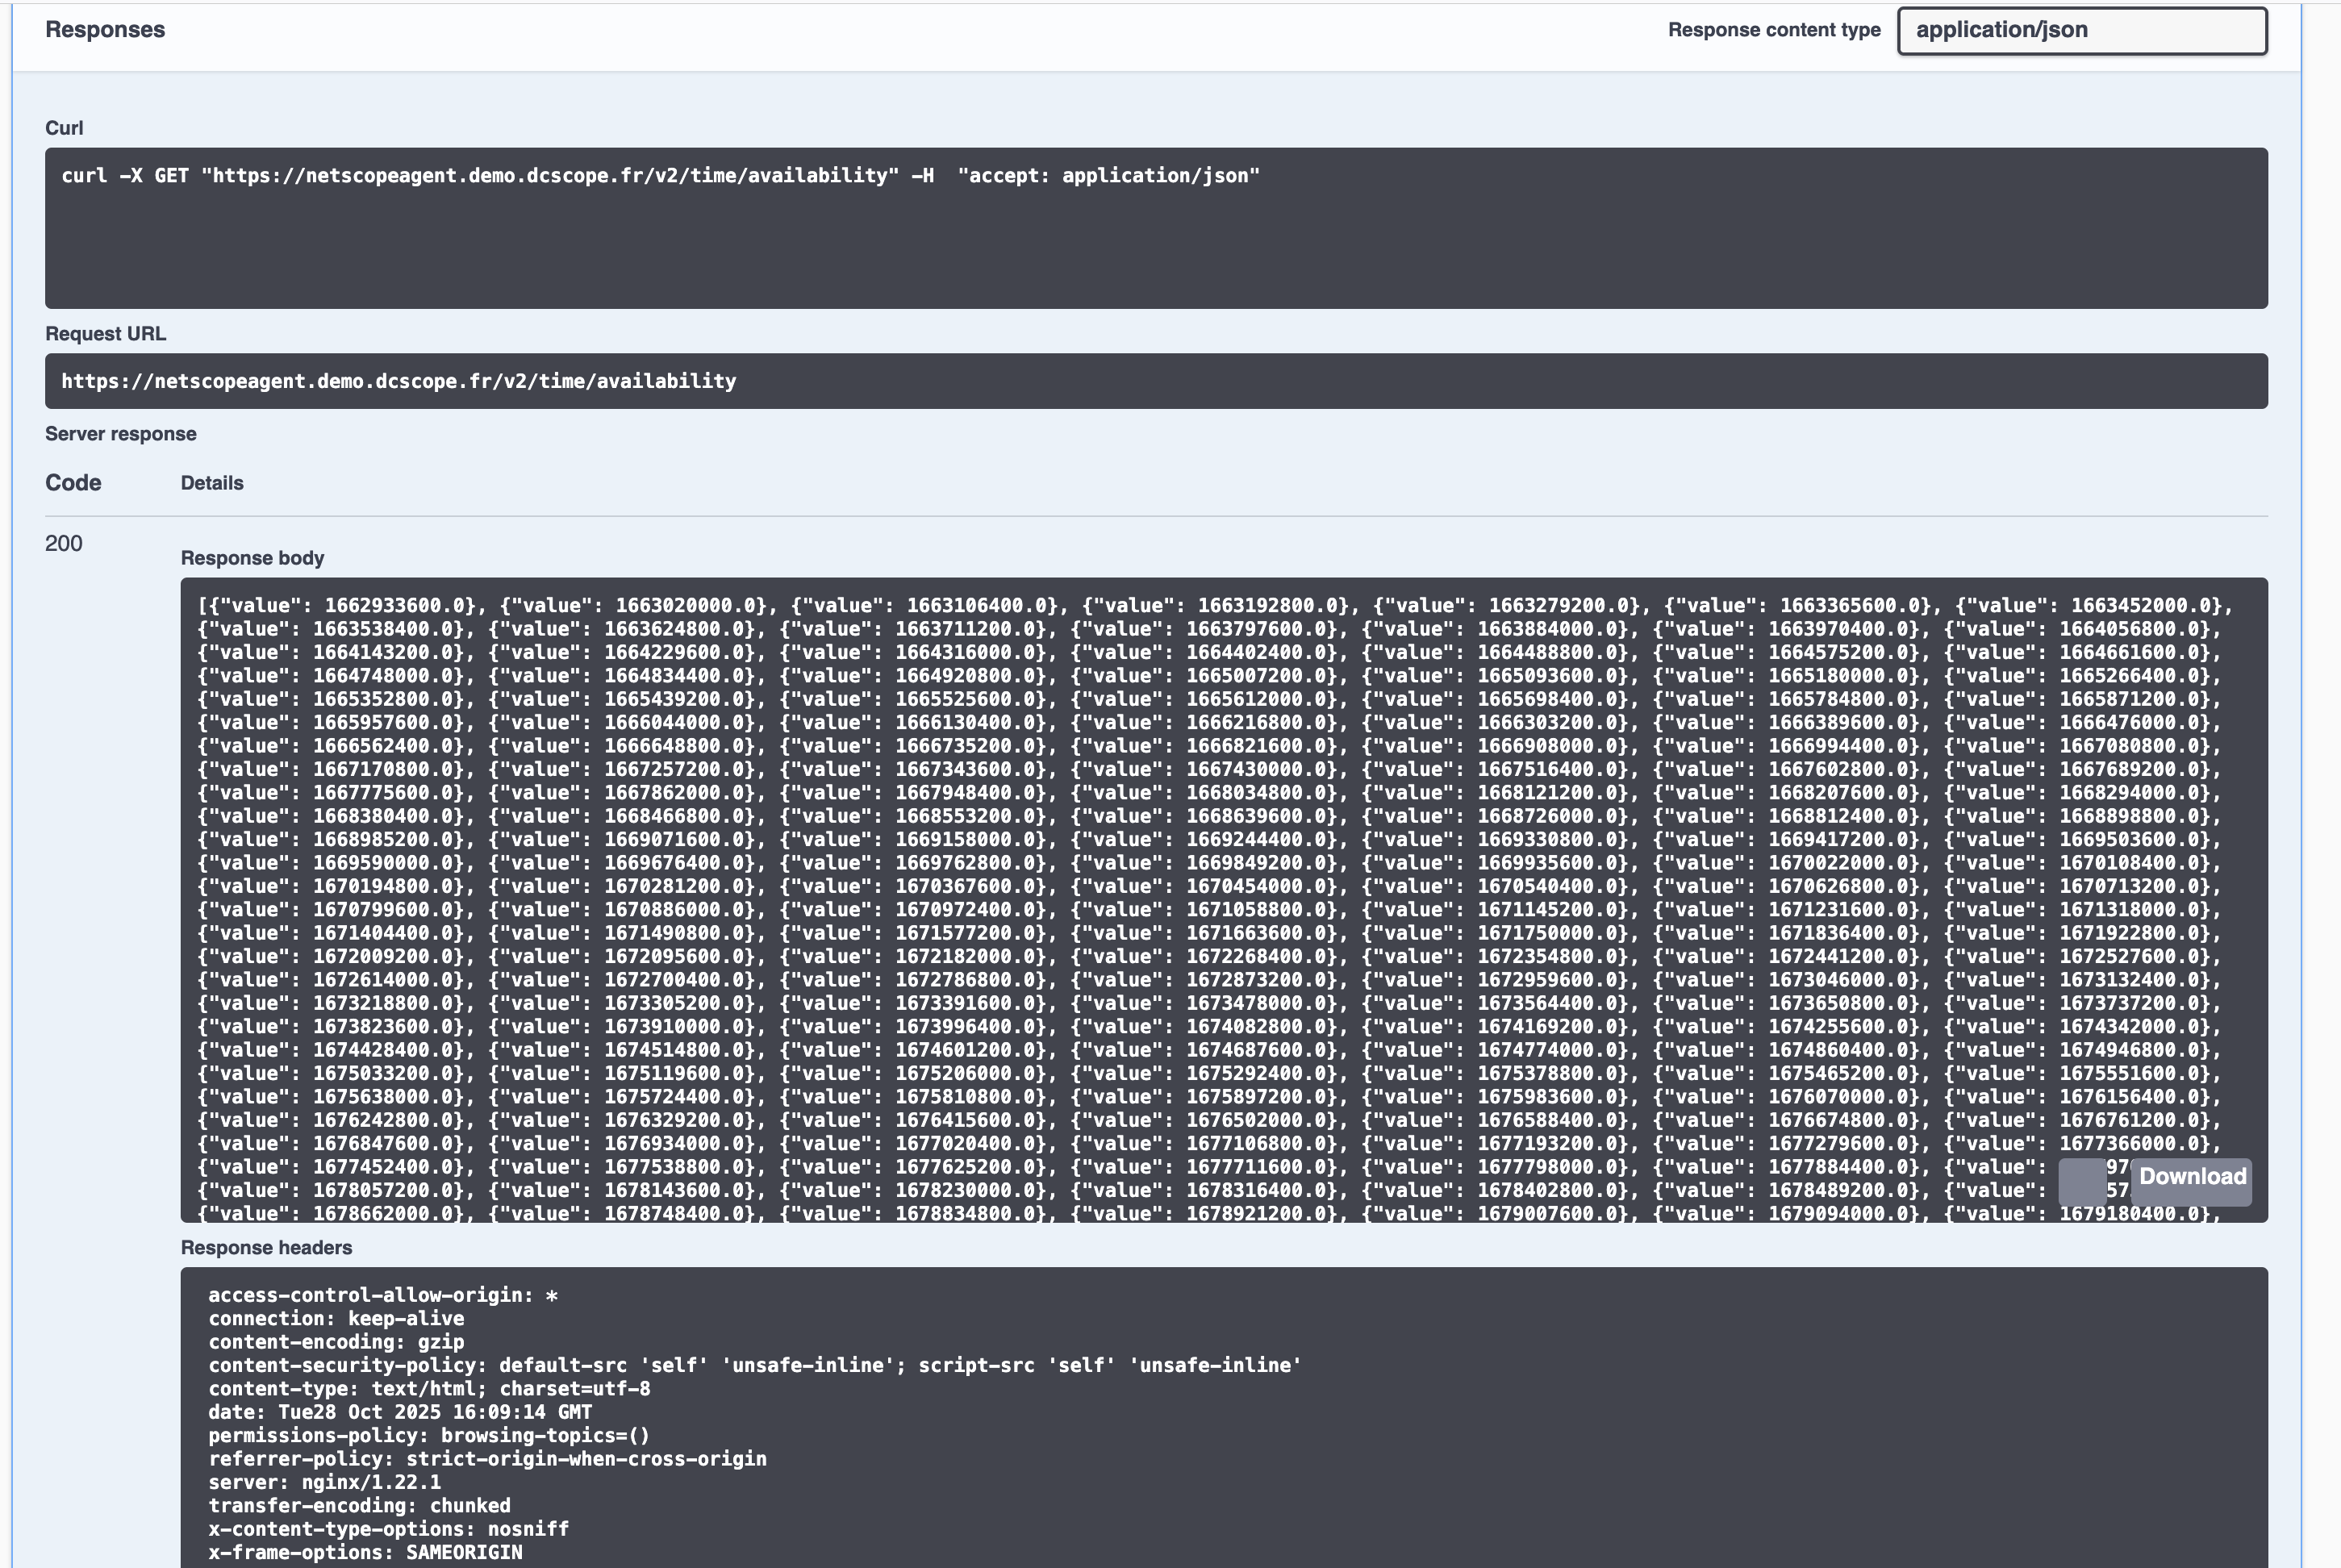Screen dimensions: 2341x1568
Task: Click the blank copy button beside Download
Action: click(2082, 1181)
